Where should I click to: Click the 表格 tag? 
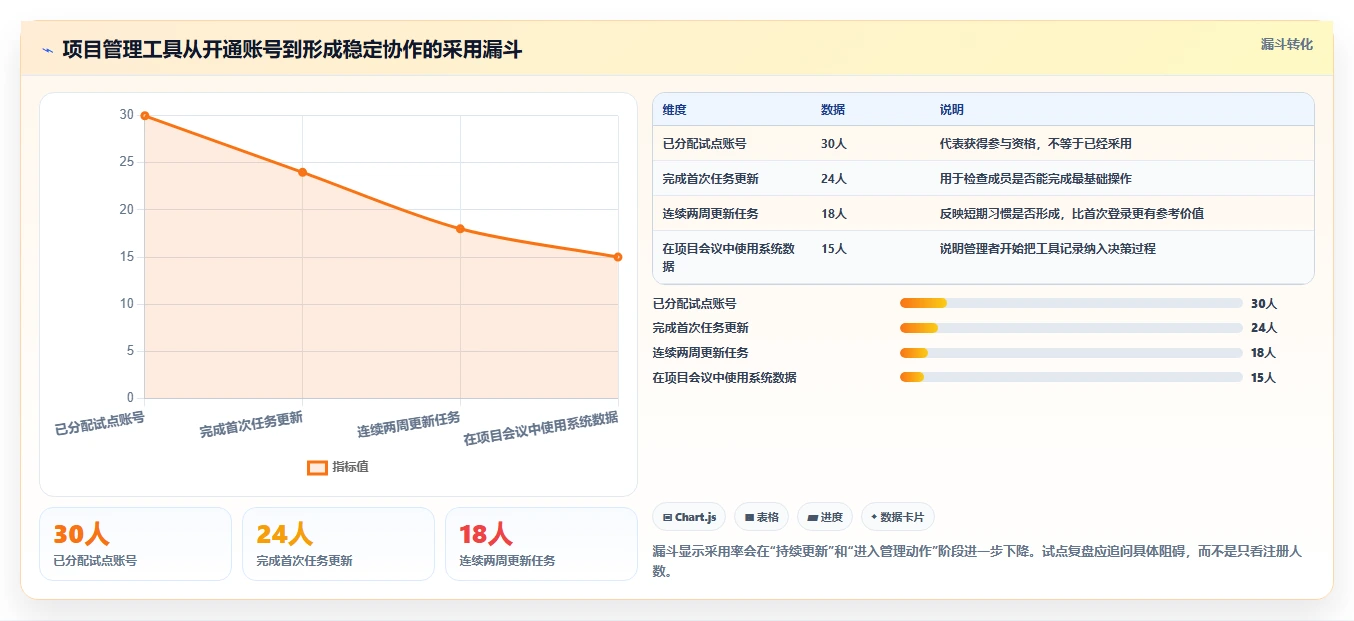[x=761, y=517]
